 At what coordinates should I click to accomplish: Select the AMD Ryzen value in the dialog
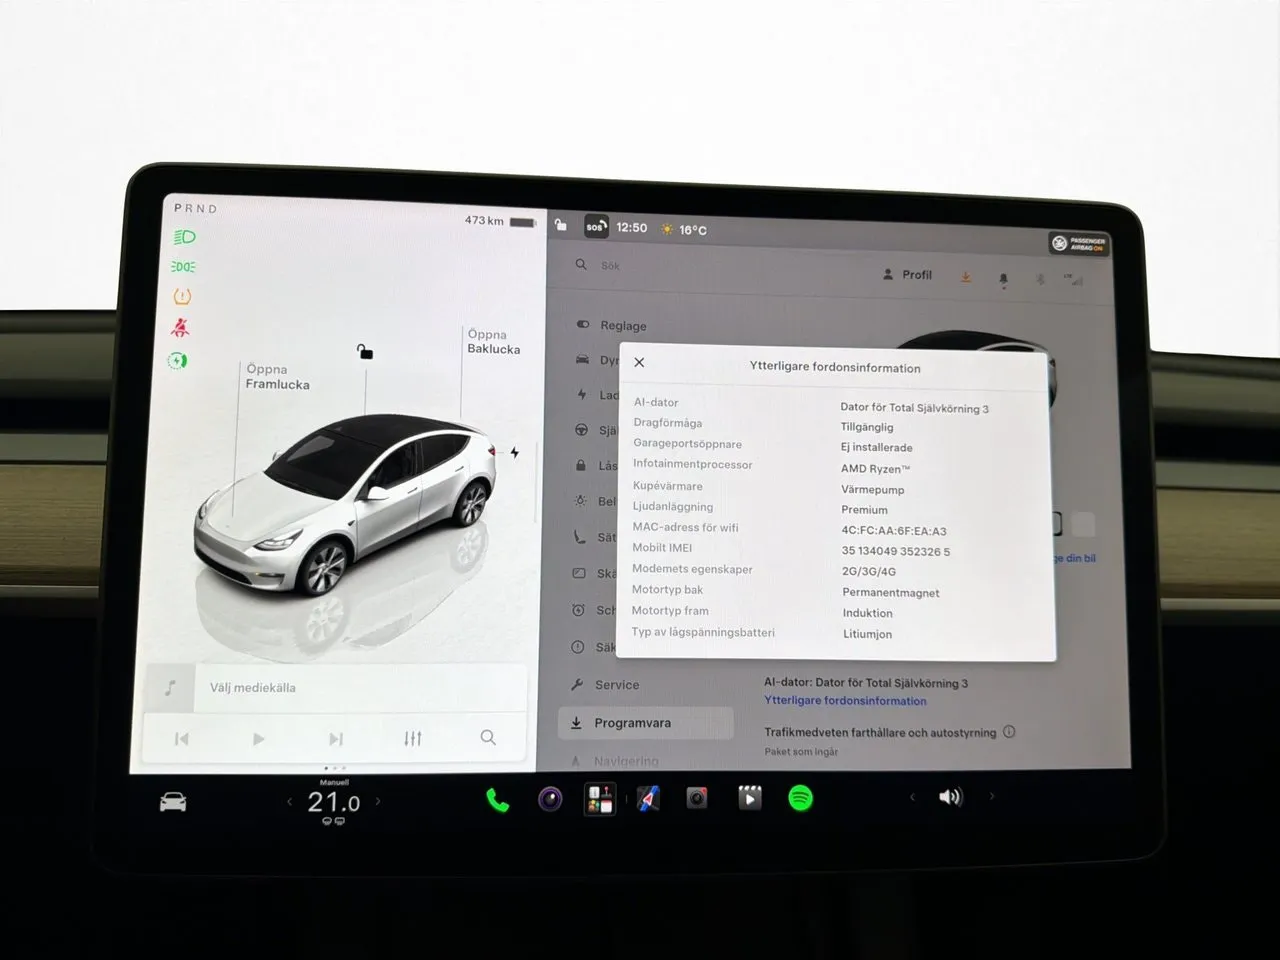876,469
